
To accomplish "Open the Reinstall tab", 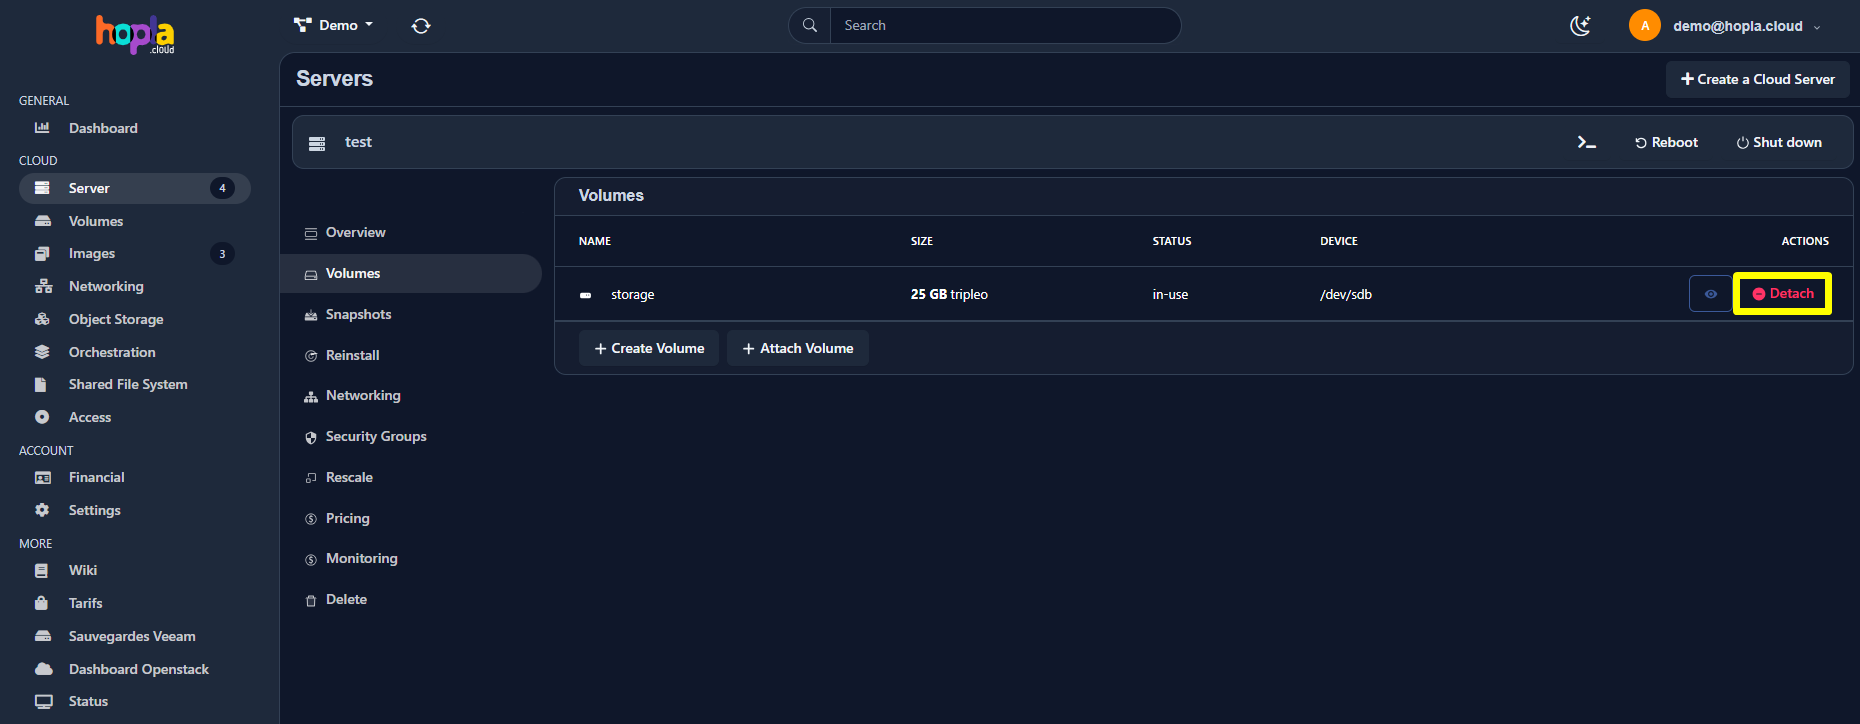I will [352, 355].
